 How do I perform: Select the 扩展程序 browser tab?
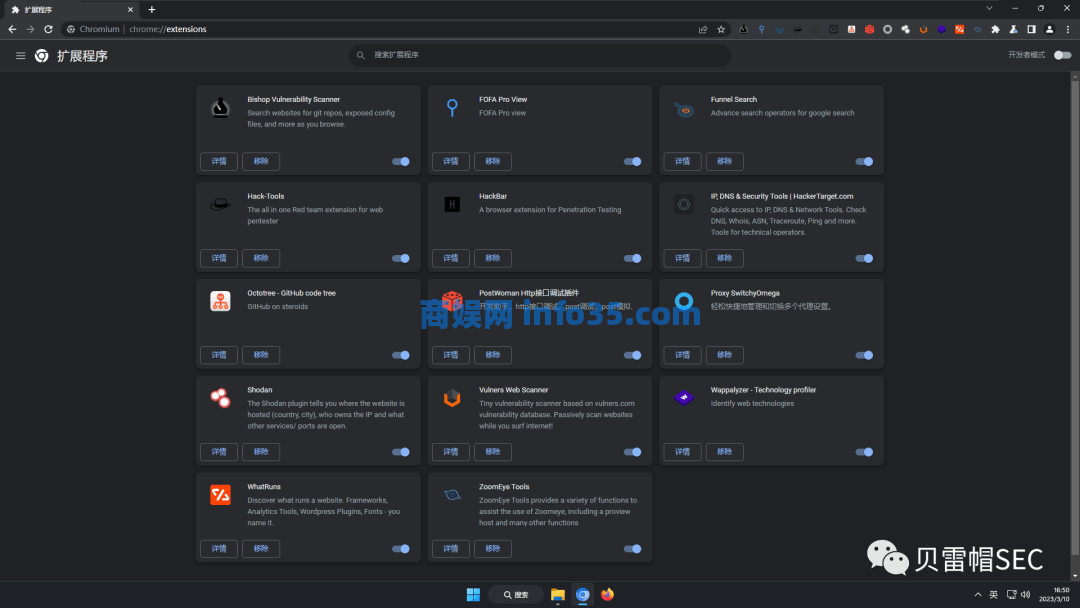pos(72,10)
